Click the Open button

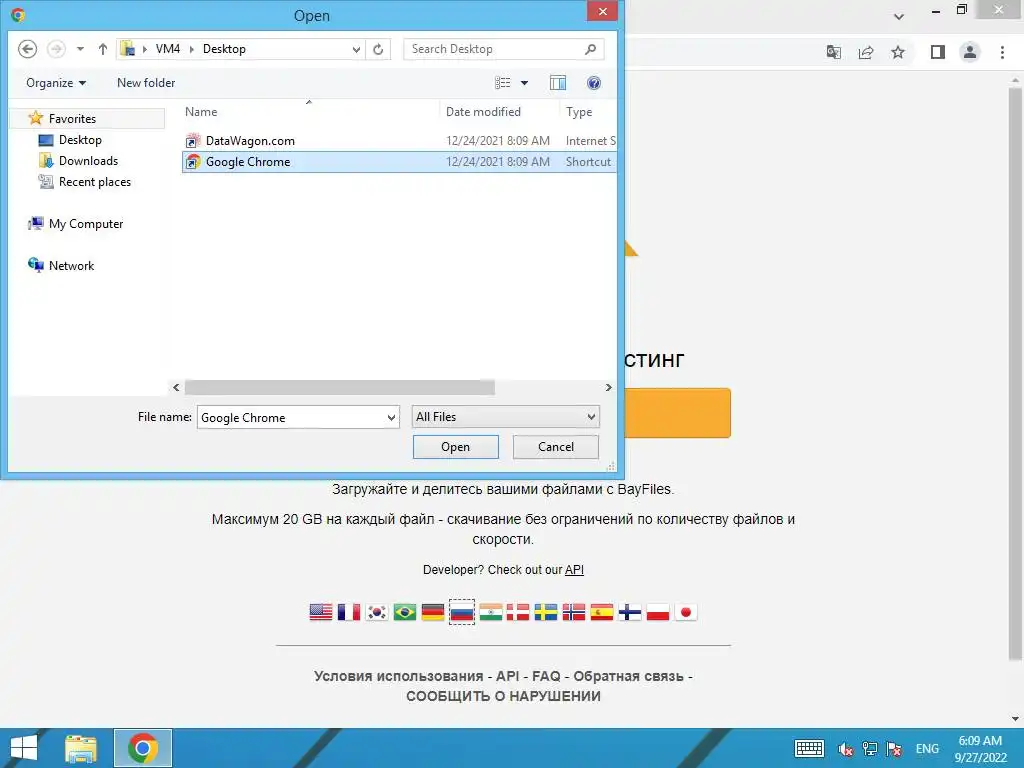[456, 447]
